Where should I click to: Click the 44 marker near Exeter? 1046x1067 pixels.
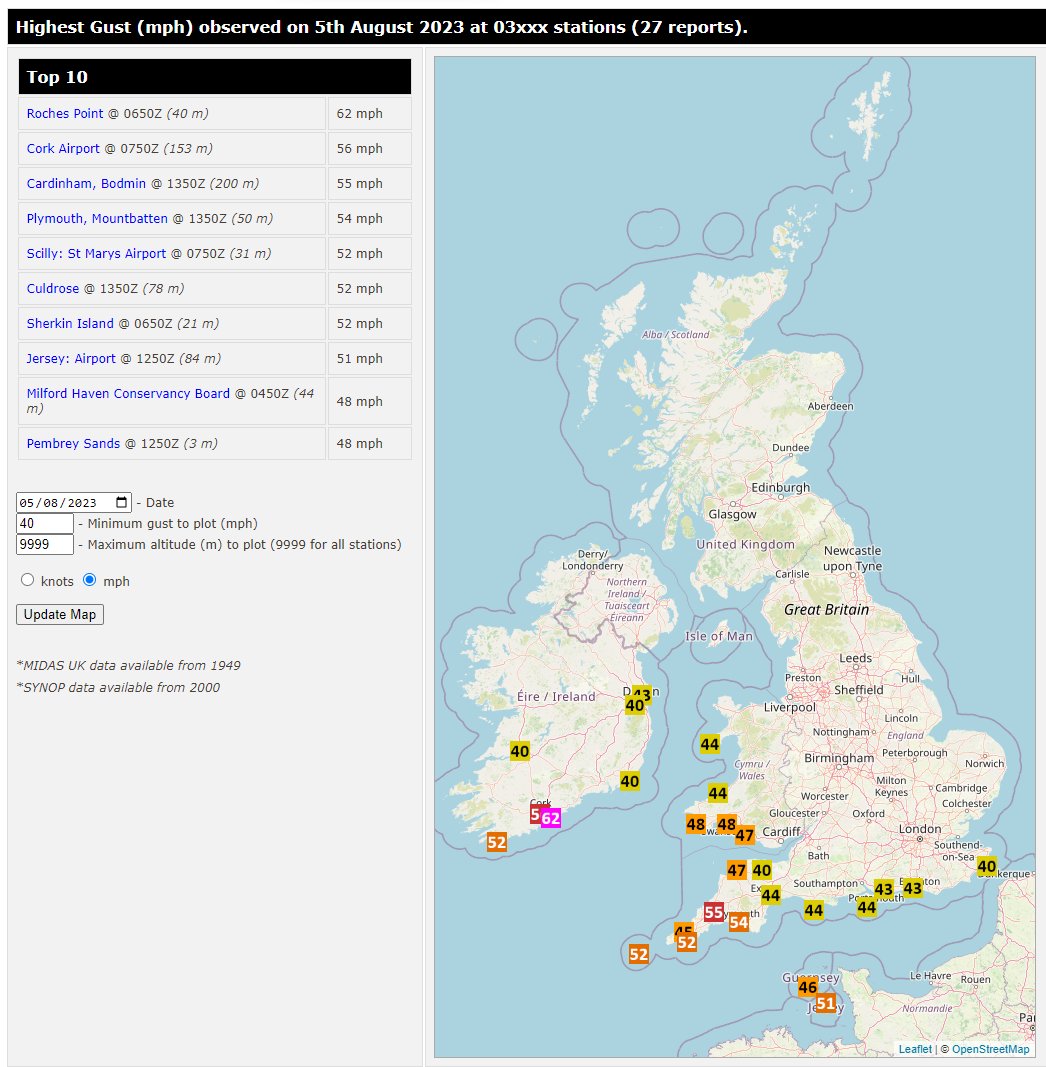[x=770, y=895]
